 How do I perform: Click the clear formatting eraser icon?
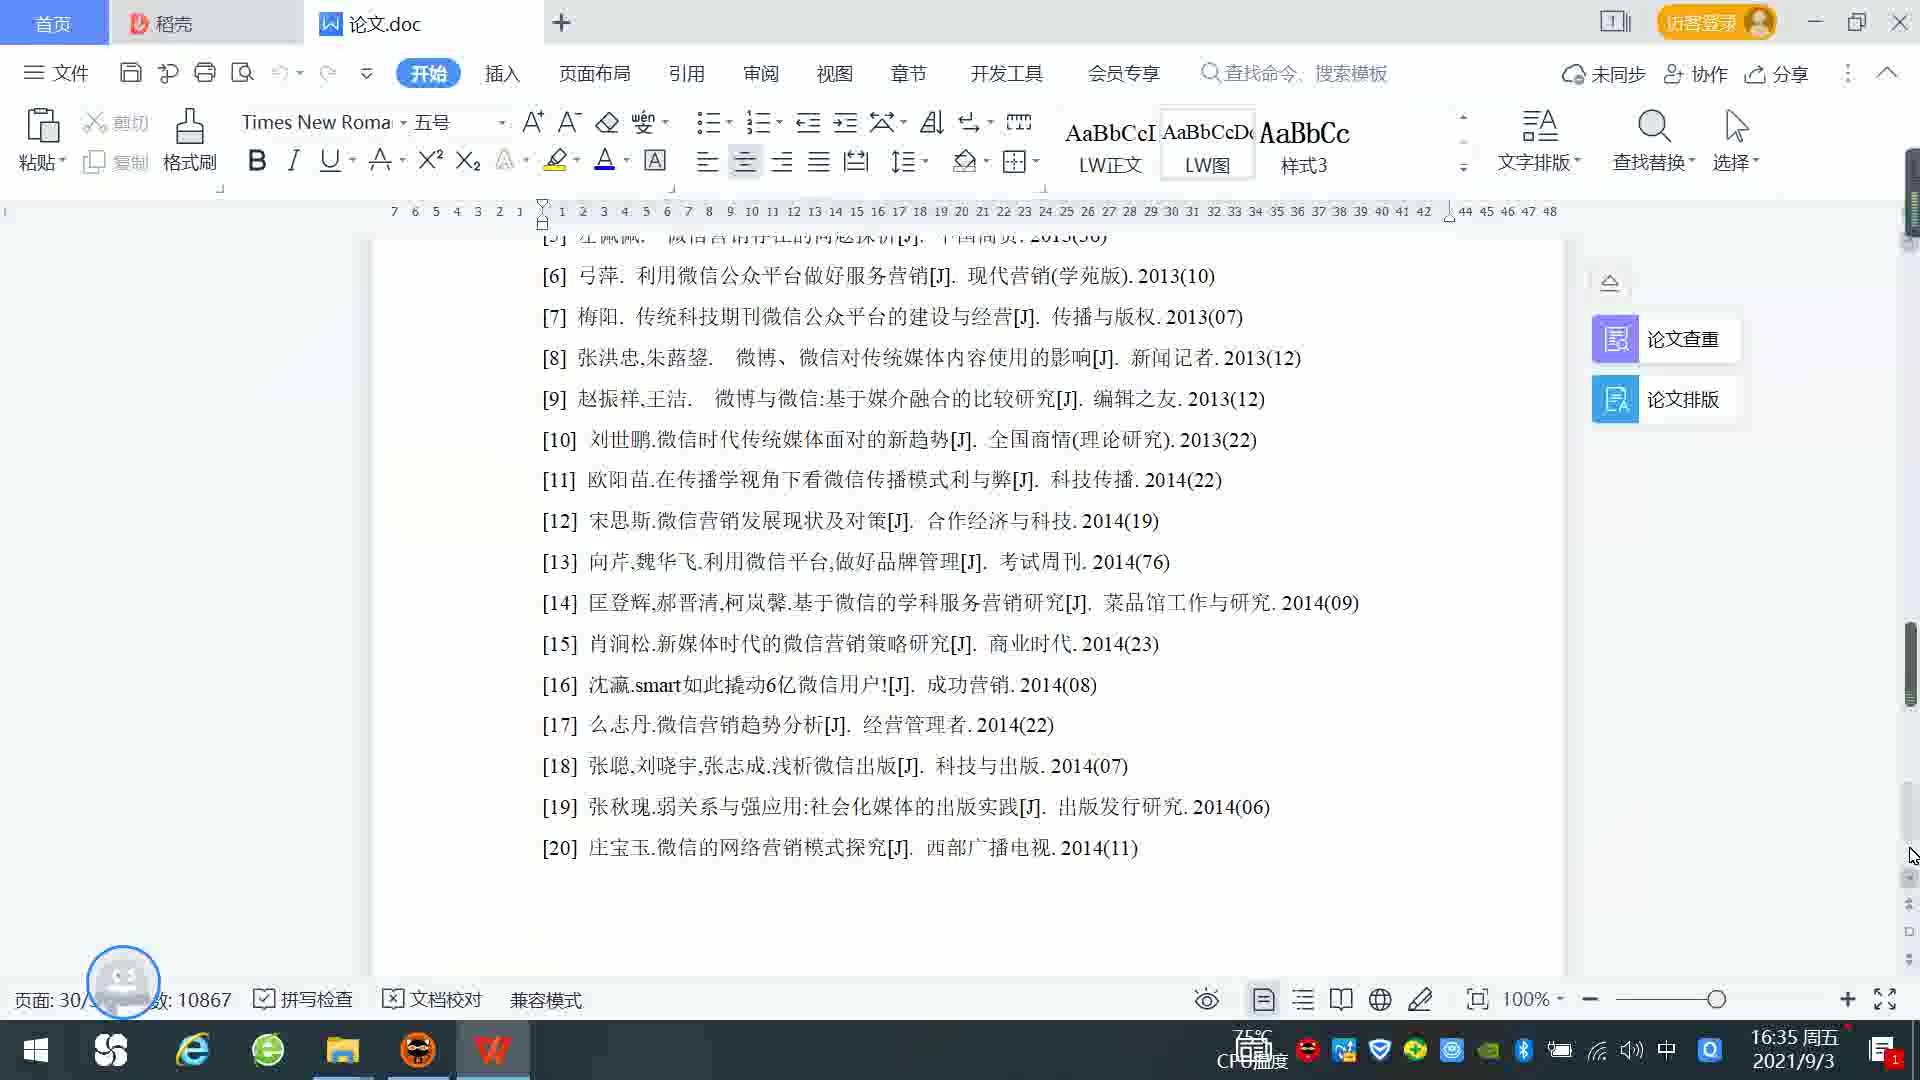607,122
